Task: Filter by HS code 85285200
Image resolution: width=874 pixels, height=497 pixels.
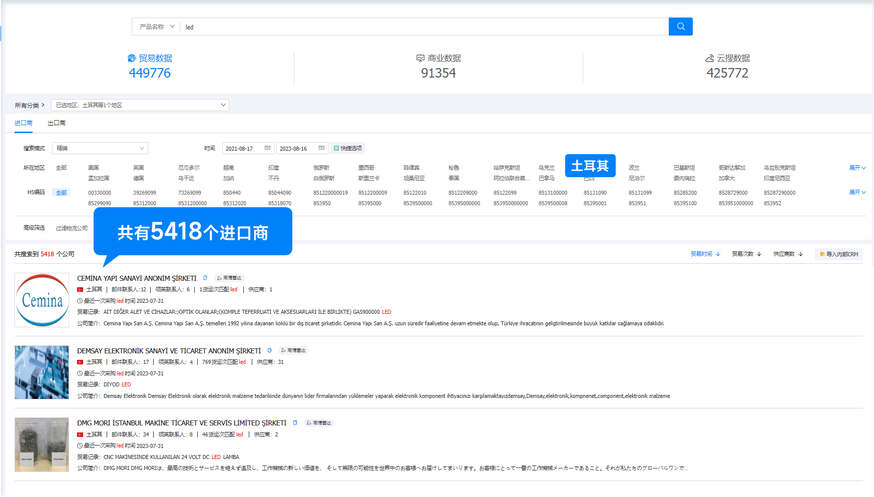Action: 685,192
